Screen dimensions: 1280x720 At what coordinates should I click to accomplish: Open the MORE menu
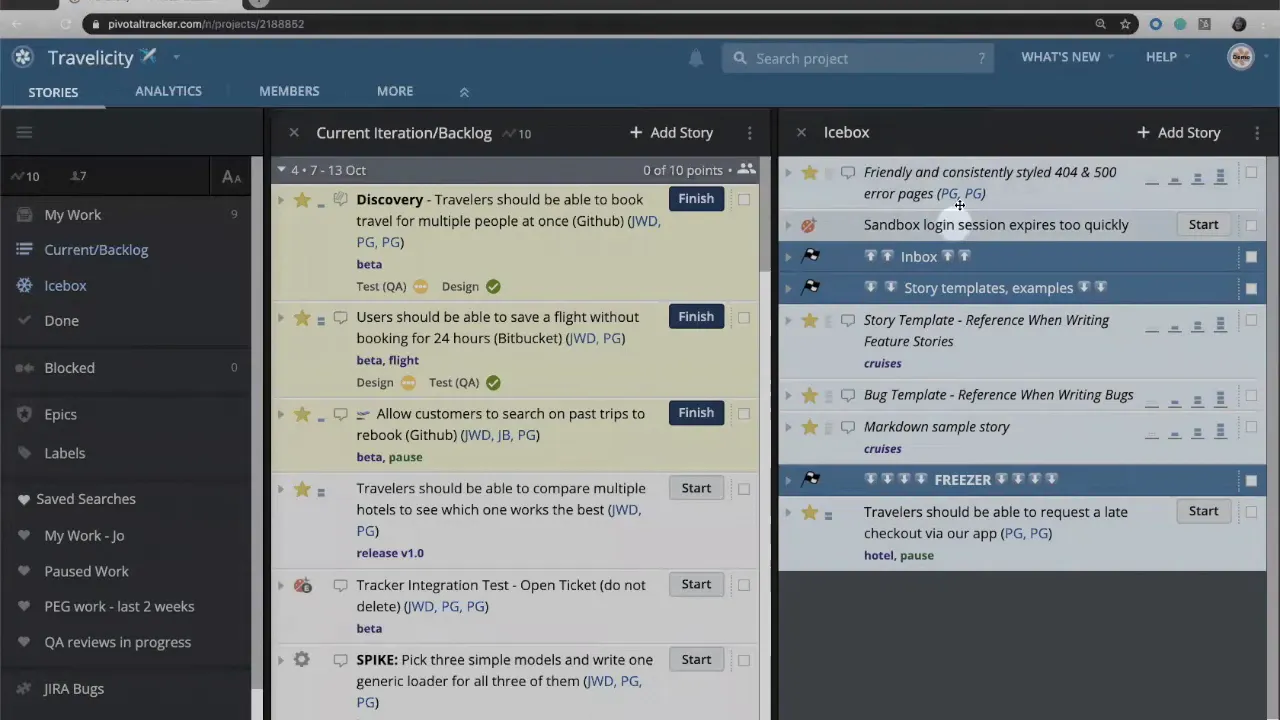pyautogui.click(x=394, y=91)
